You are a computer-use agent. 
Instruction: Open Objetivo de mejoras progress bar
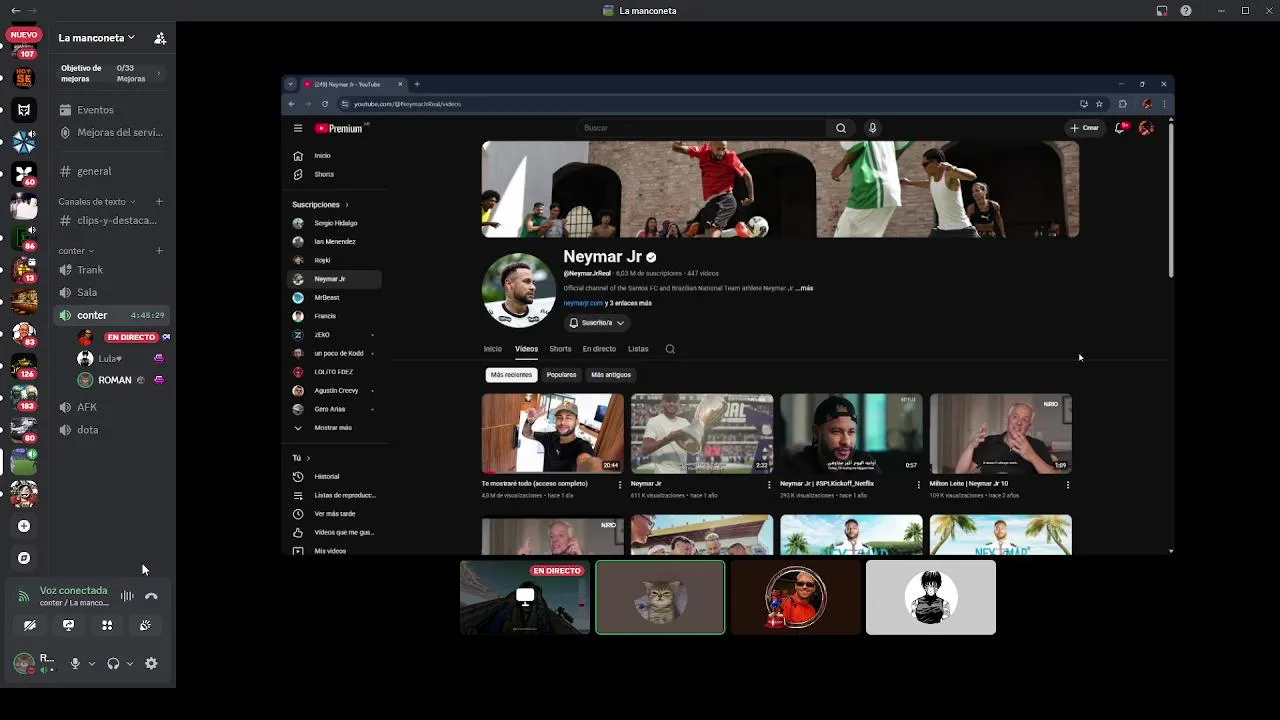[112, 73]
